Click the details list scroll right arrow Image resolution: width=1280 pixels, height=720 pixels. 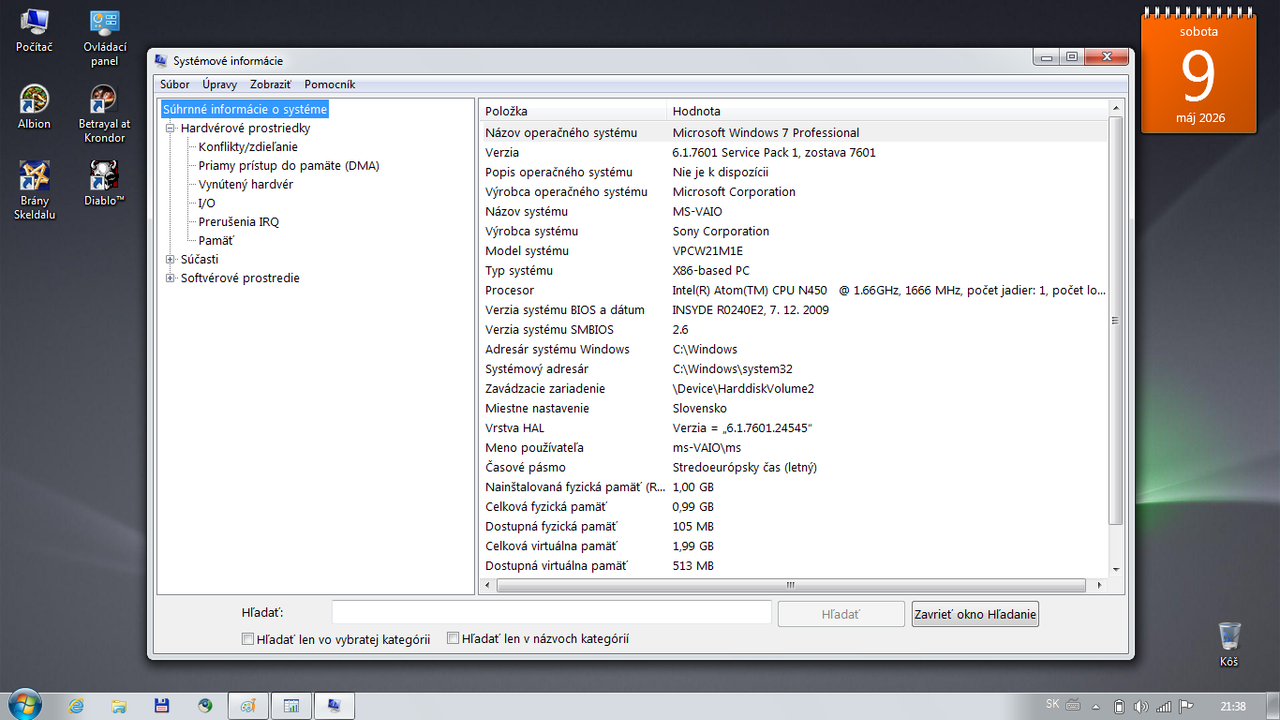point(1101,585)
